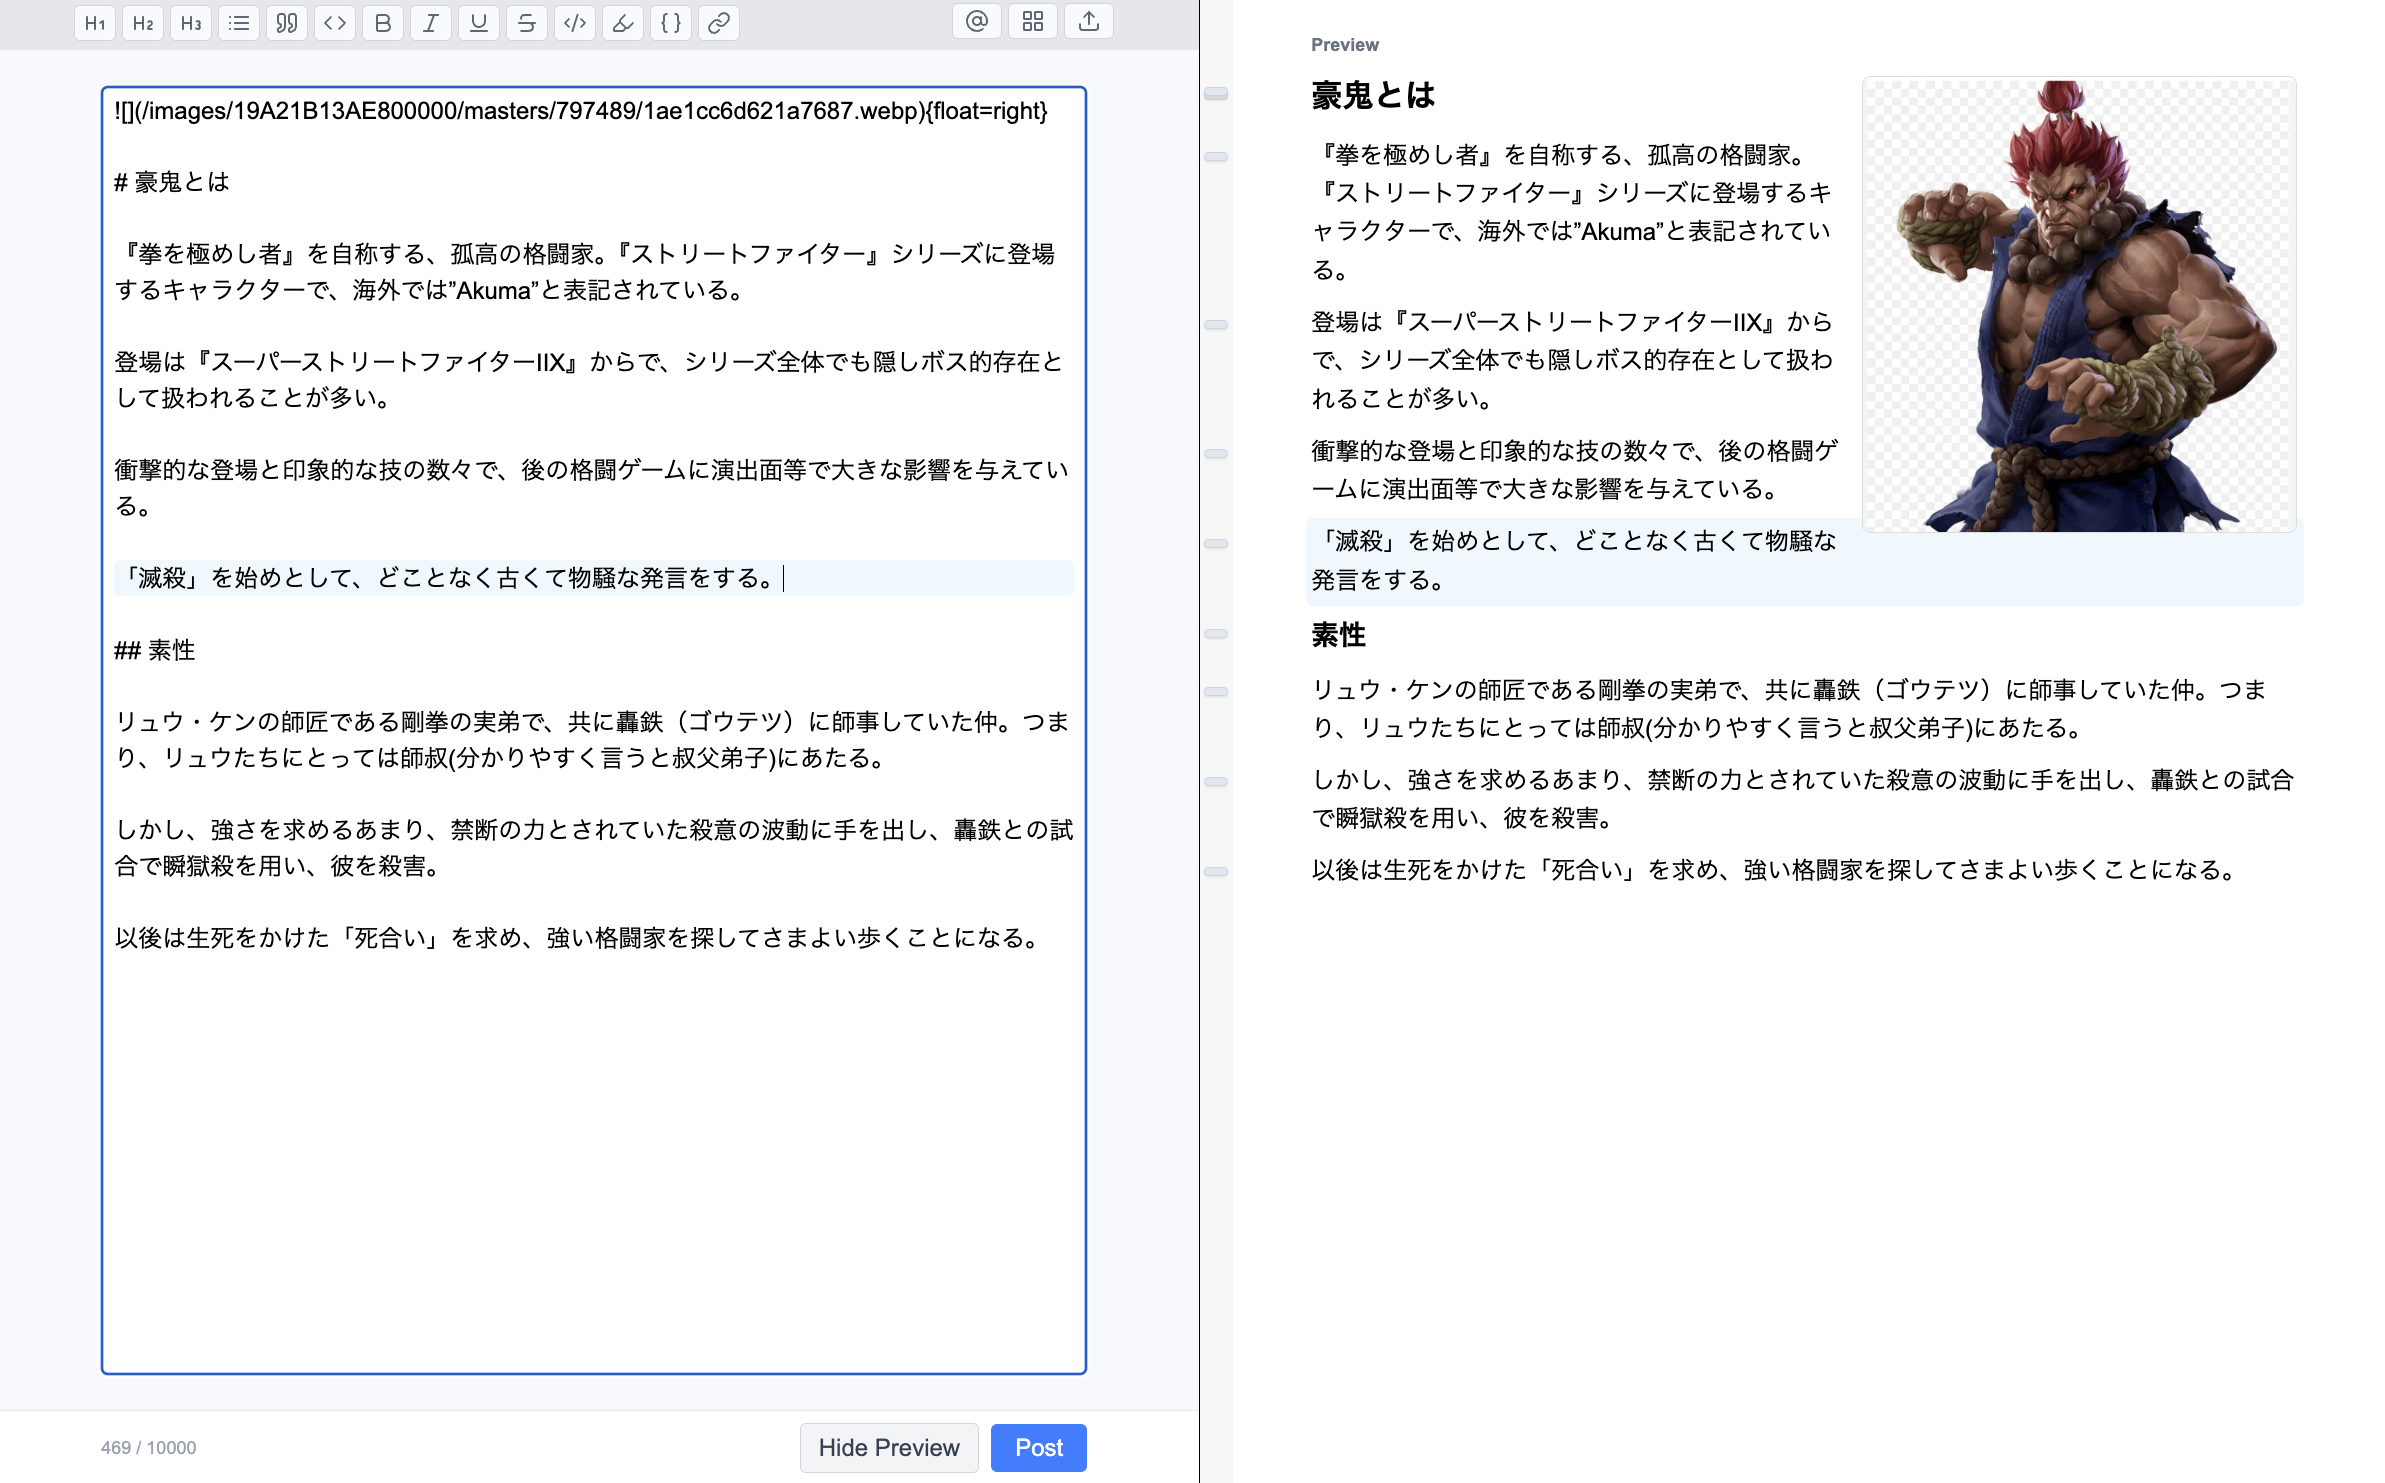Click the Akuma character image in the preview
The height and width of the screenshot is (1483, 2385).
point(2079,305)
